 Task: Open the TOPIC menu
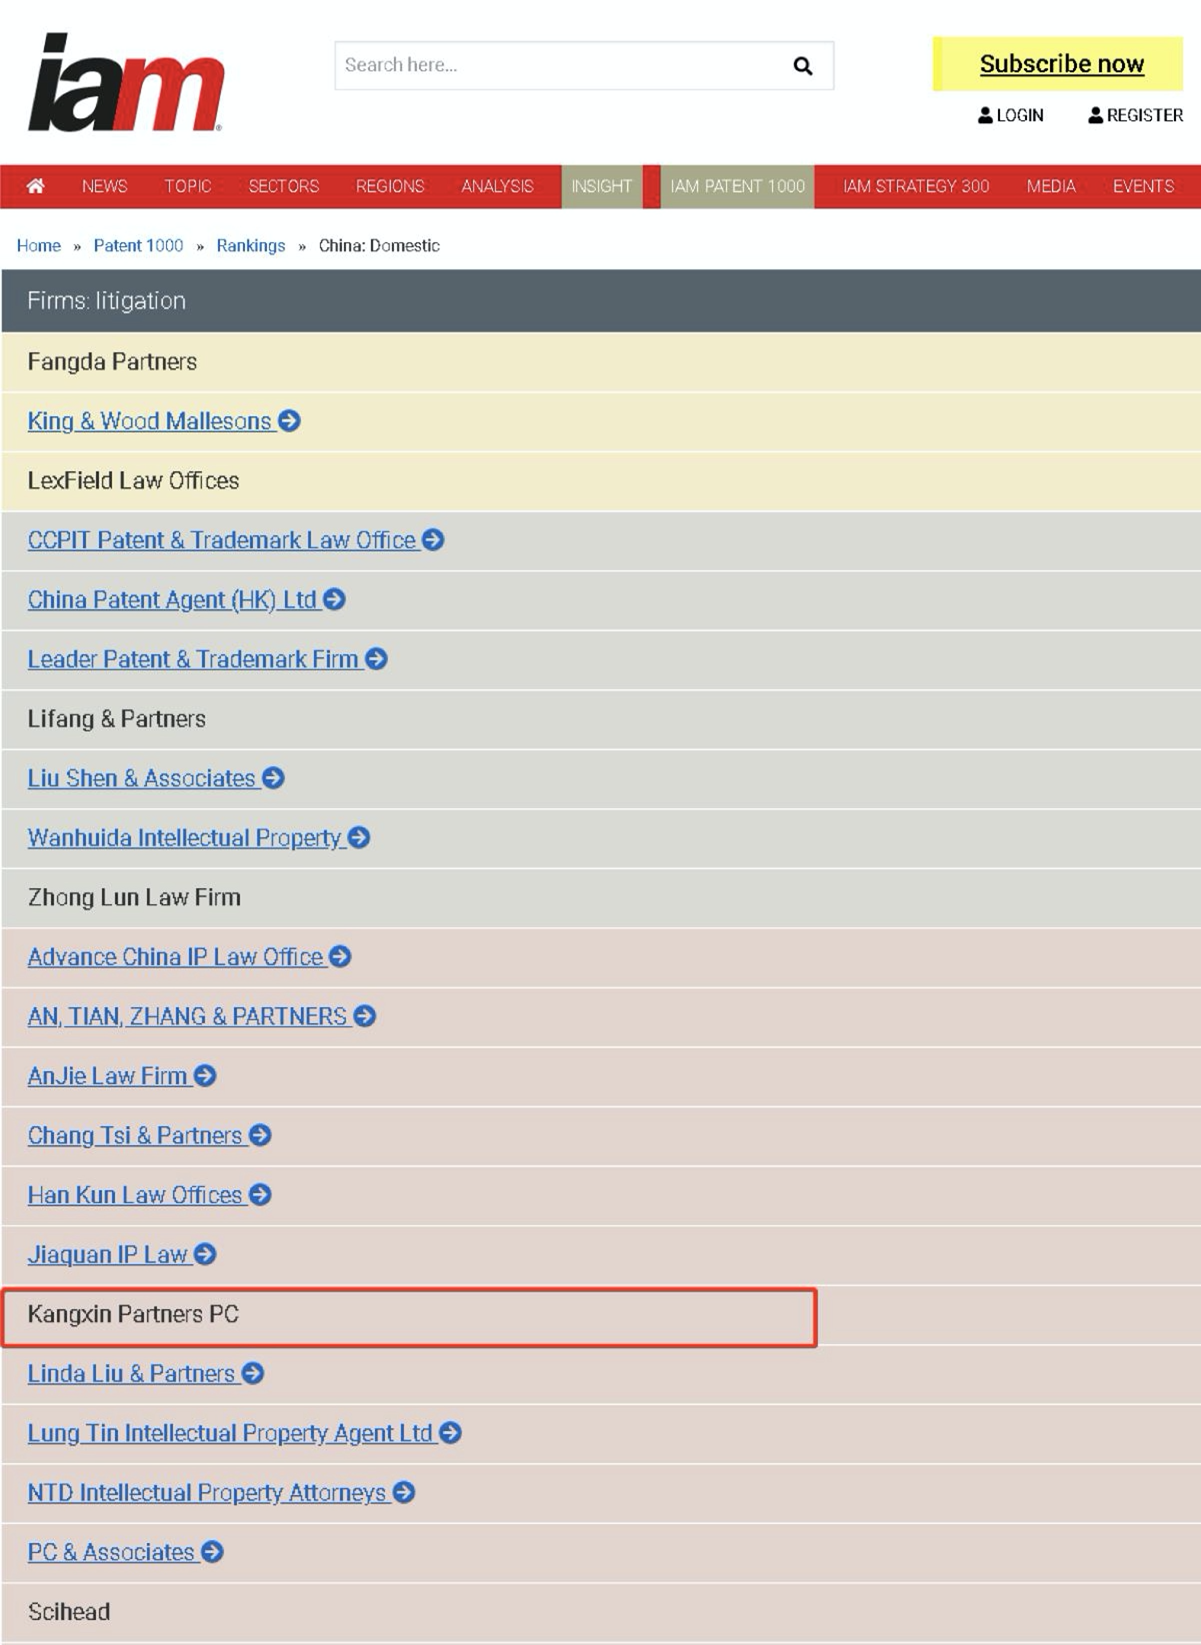(188, 186)
